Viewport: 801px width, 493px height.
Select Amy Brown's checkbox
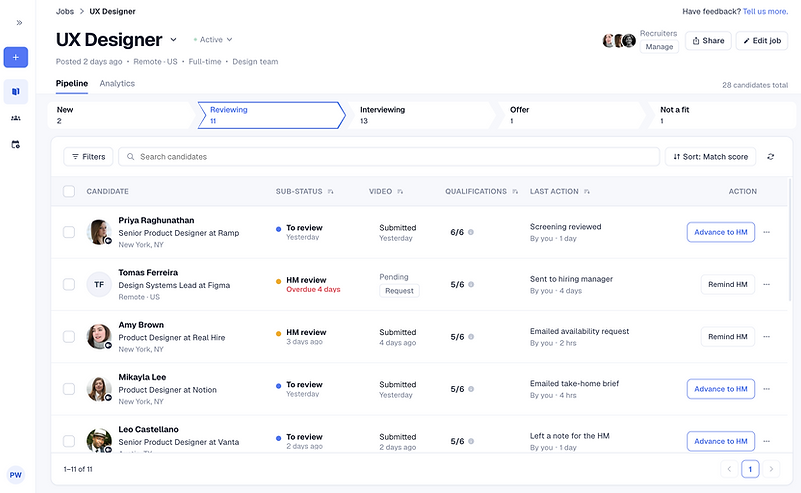click(x=69, y=337)
